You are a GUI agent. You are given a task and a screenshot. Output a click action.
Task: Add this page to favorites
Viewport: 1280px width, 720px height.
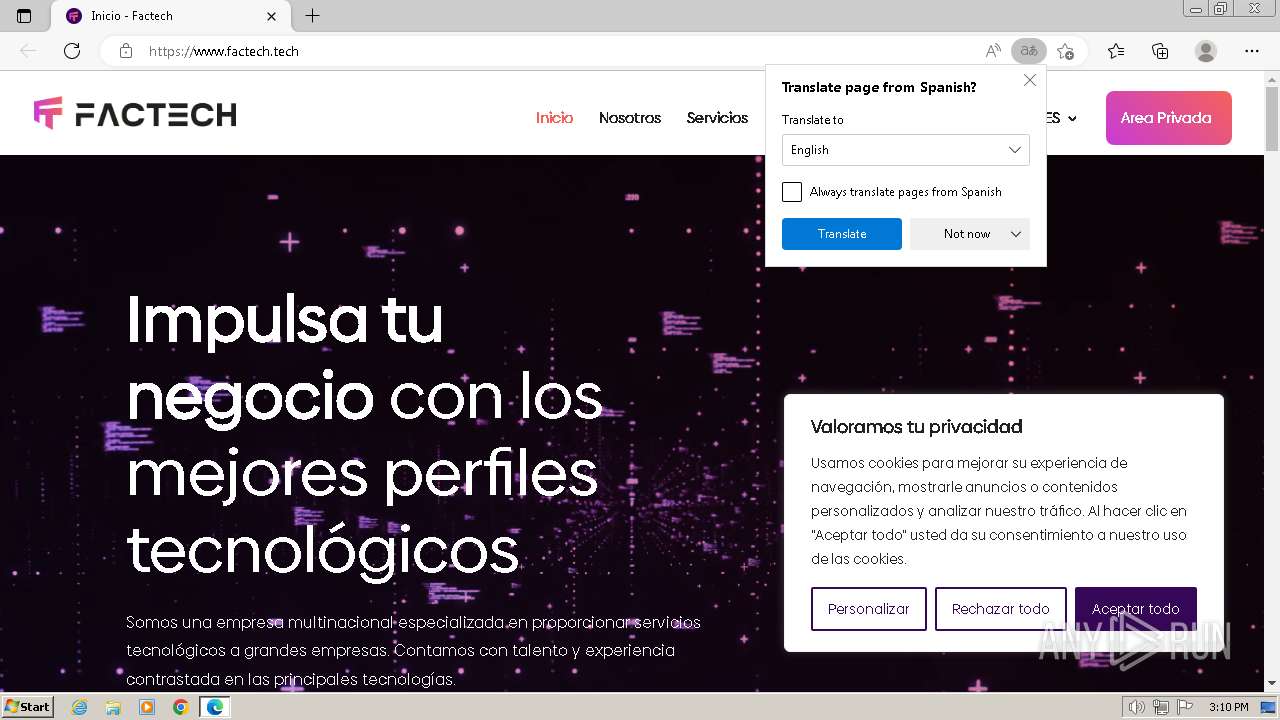[1065, 51]
